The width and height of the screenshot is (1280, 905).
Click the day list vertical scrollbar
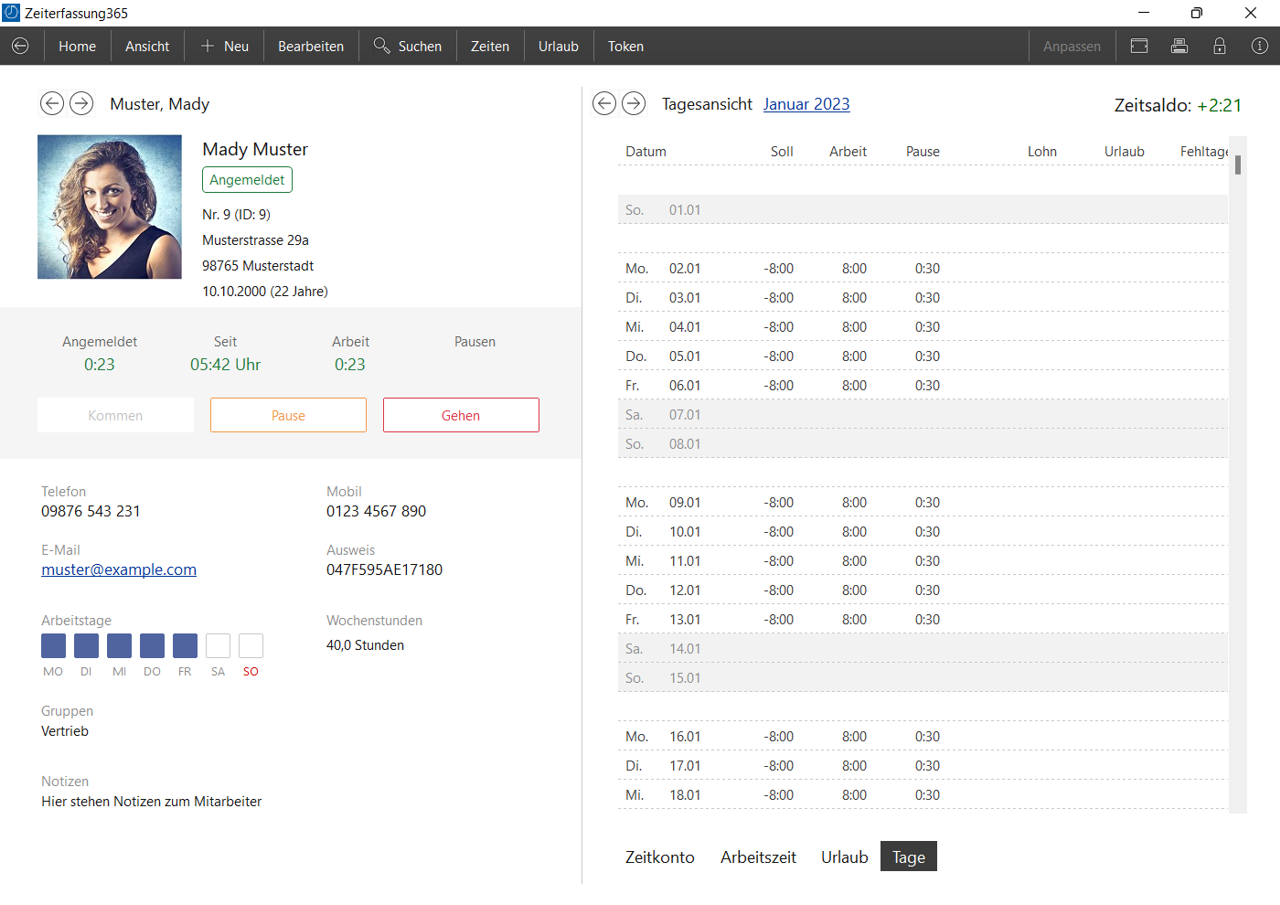(1237, 480)
